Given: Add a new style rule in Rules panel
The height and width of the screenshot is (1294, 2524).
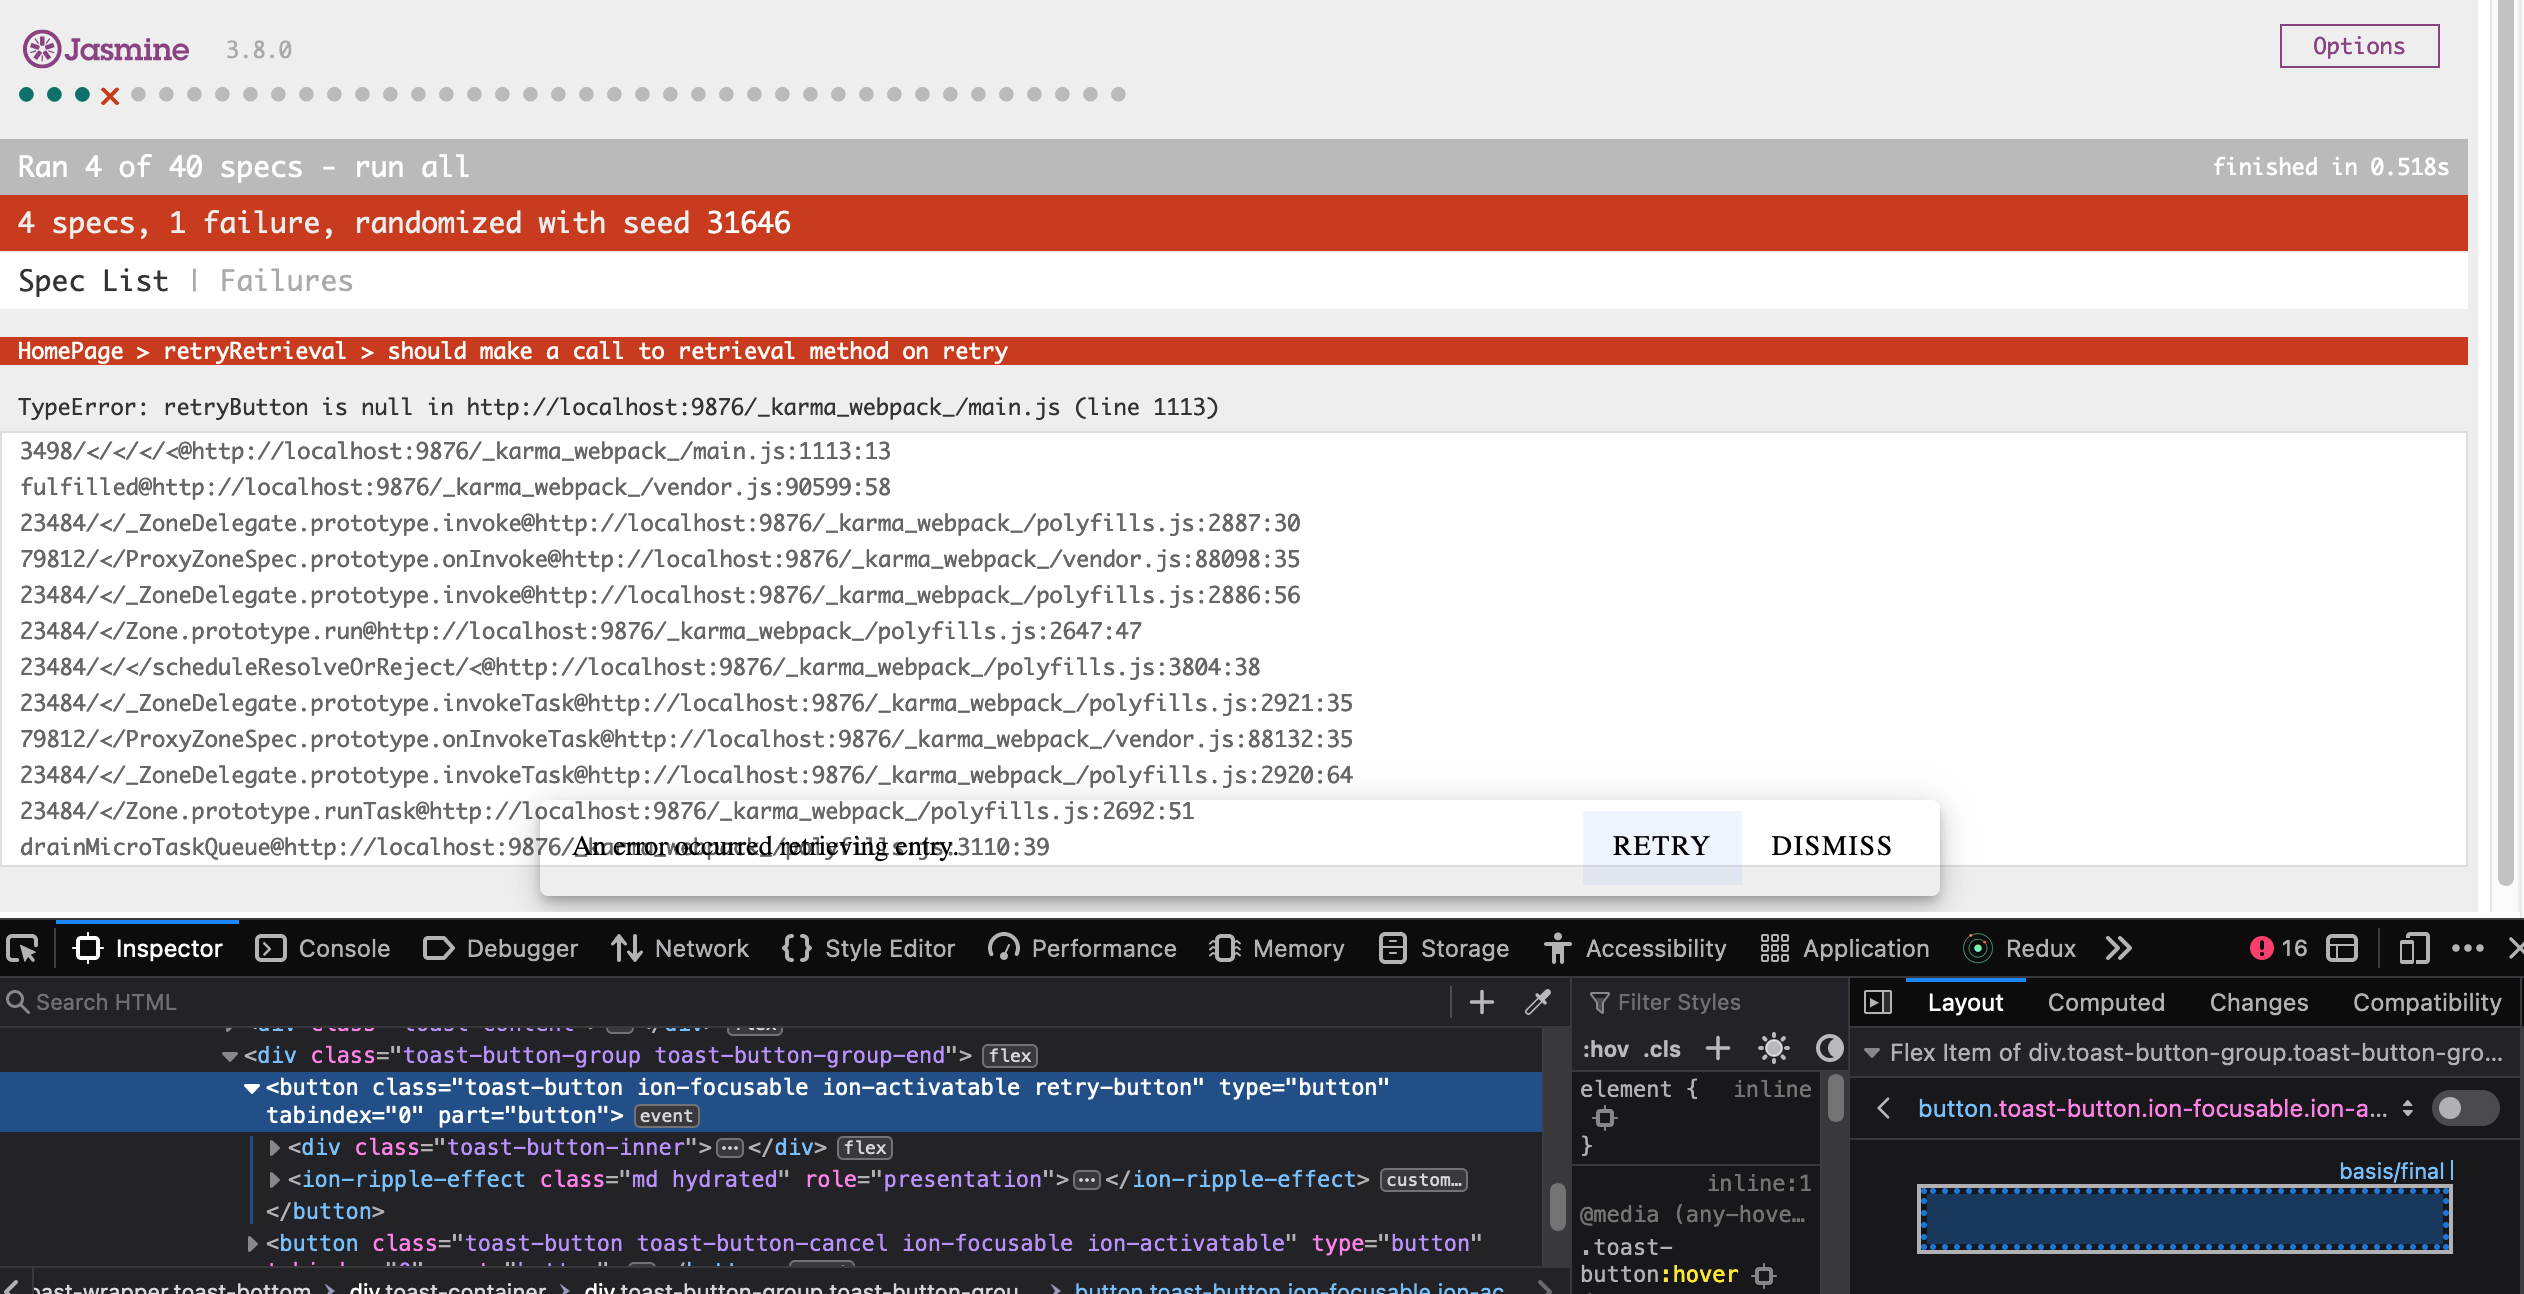Looking at the screenshot, I should 1718,1048.
